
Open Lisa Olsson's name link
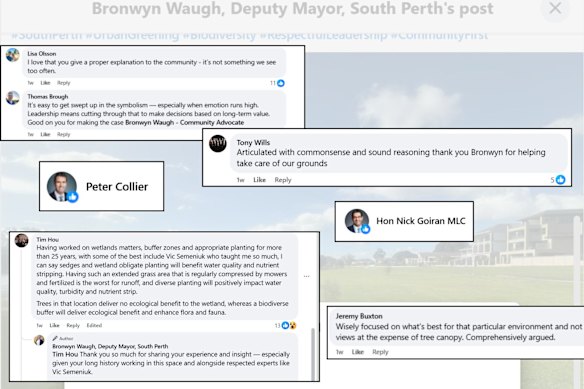tap(42, 54)
